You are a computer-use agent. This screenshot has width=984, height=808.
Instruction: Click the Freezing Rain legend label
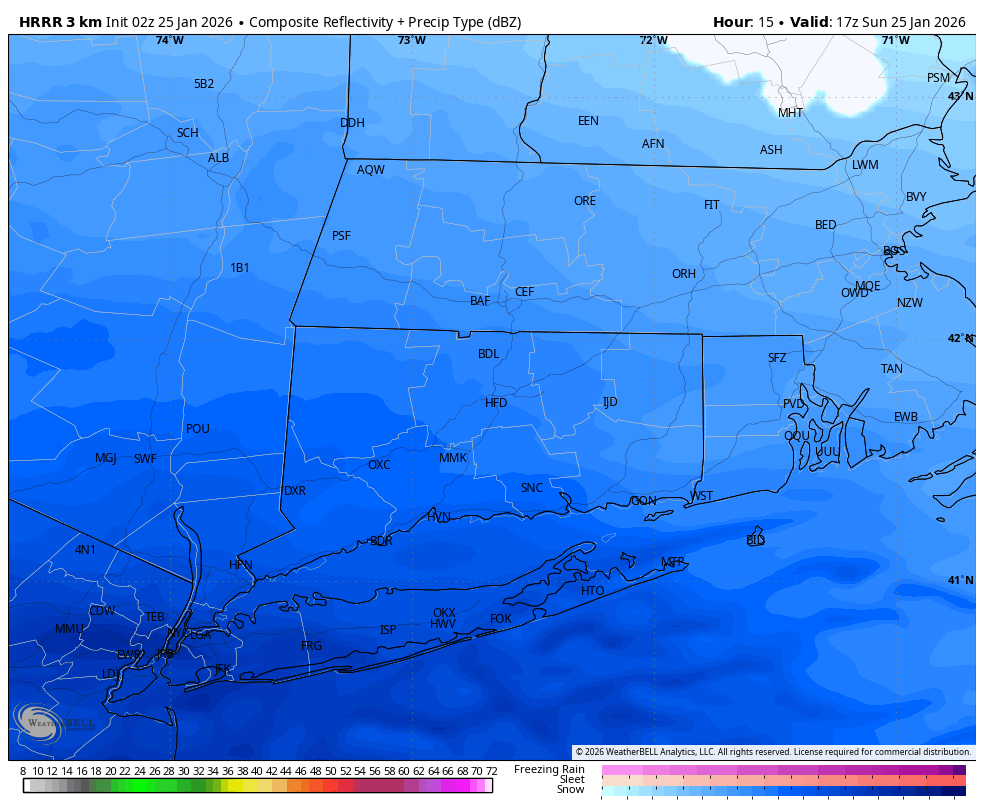pyautogui.click(x=549, y=769)
